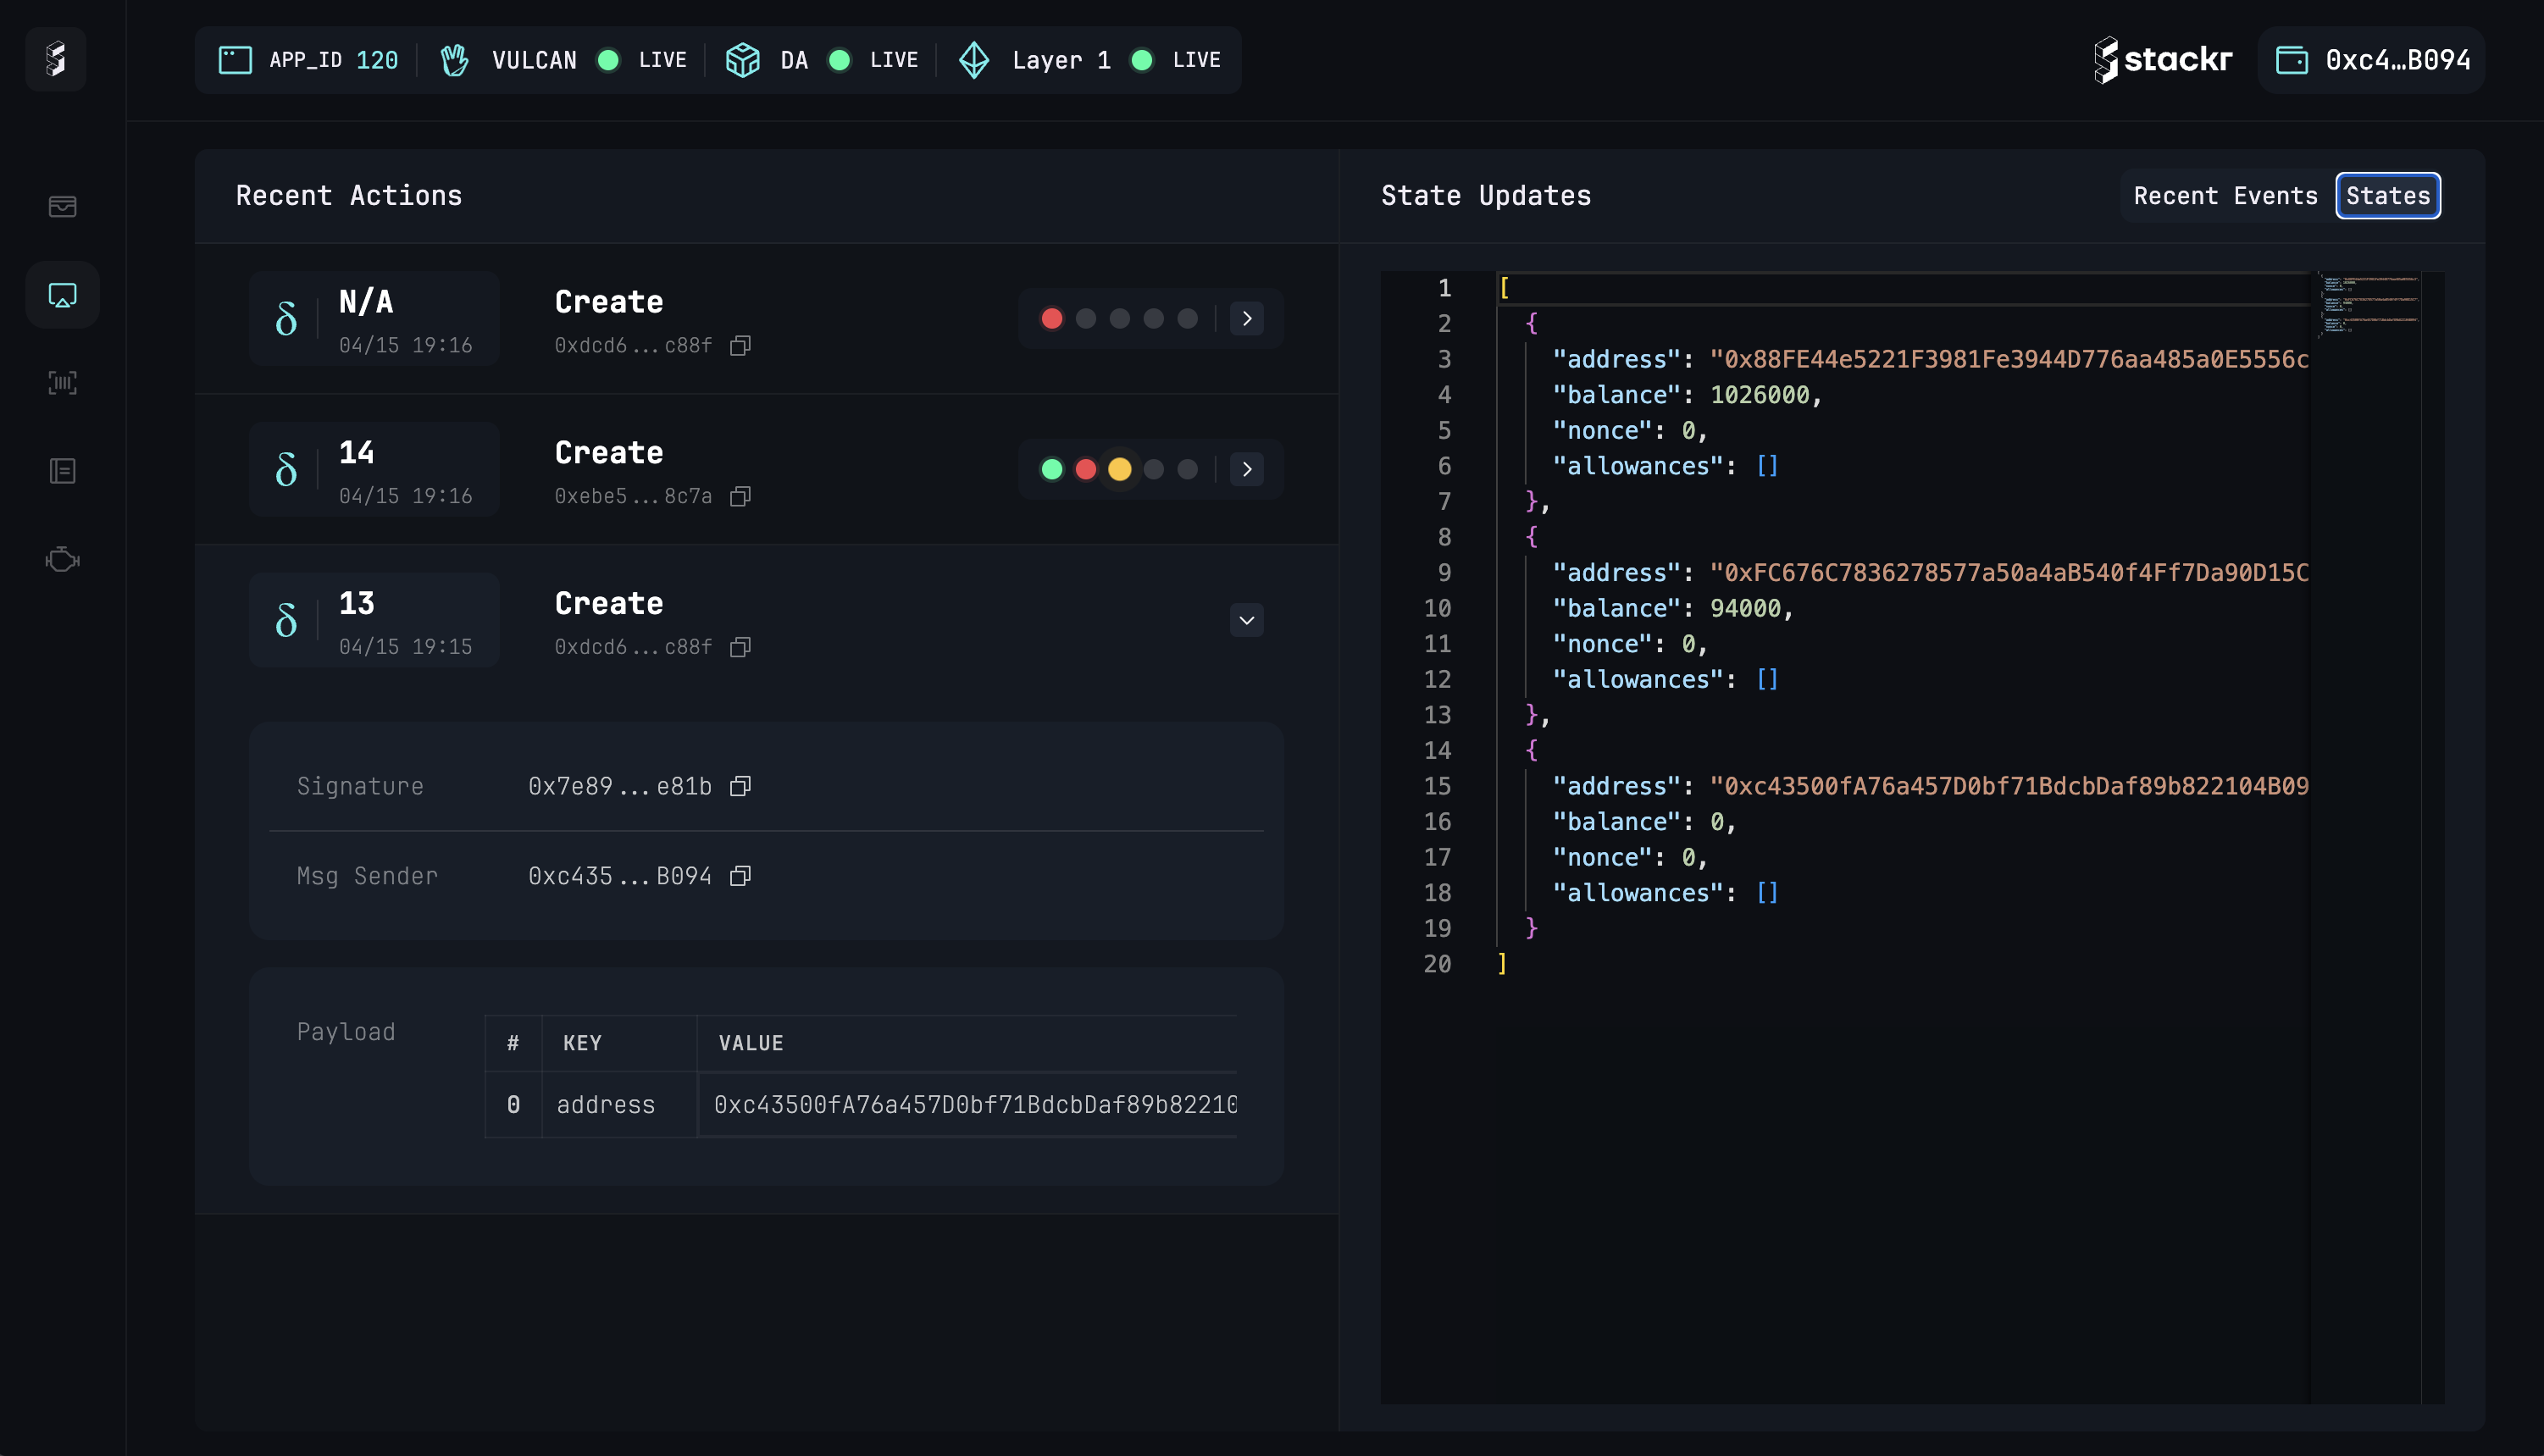Expand action 14 details row
Screen dimensions: 2544x1456
click(1246, 468)
